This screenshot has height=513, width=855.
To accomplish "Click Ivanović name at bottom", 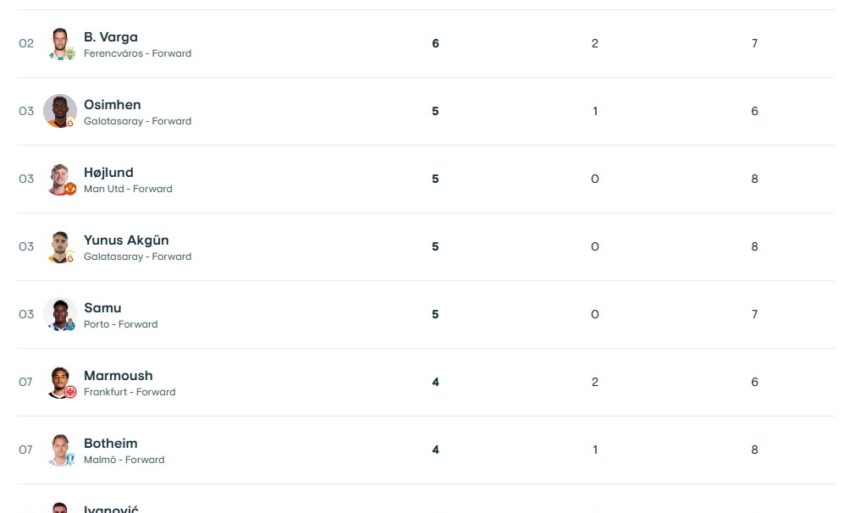I will 110,509.
